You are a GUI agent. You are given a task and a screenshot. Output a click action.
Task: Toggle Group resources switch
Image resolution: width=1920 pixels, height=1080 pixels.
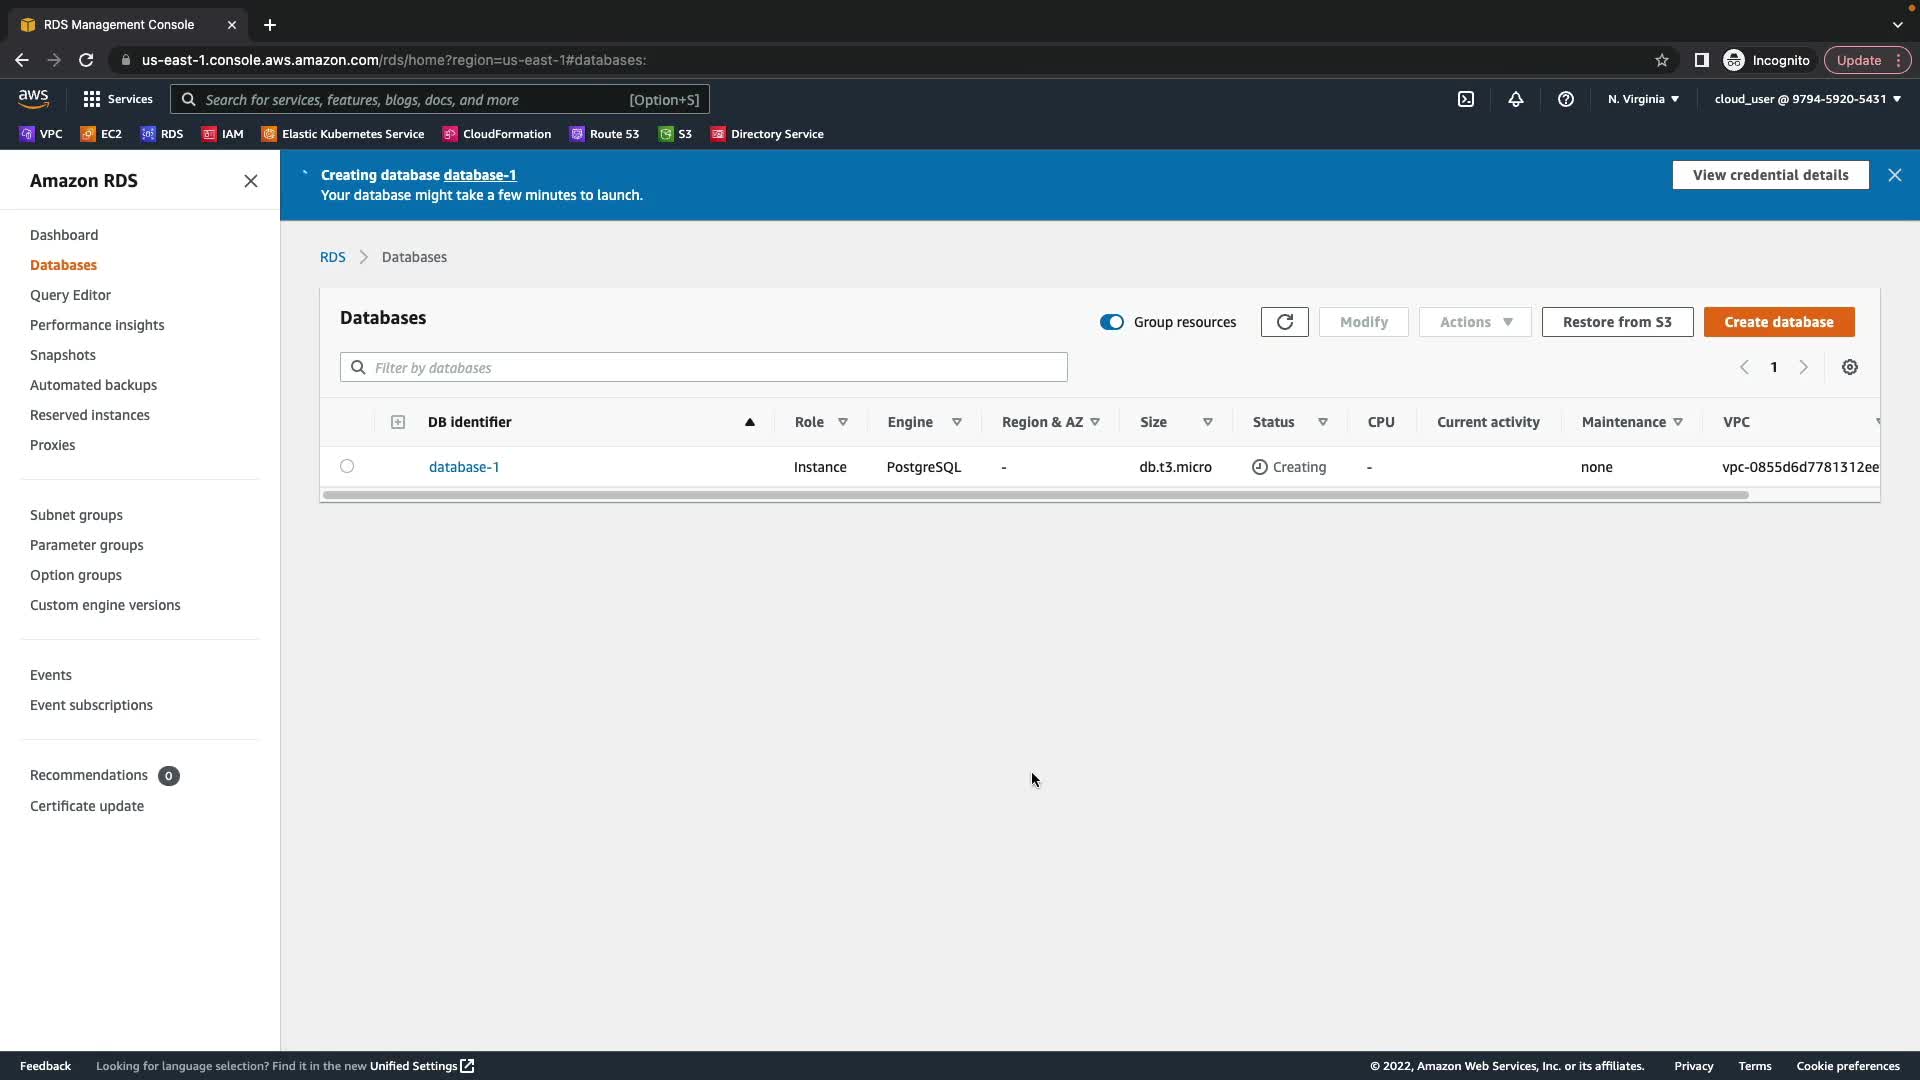tap(1112, 322)
